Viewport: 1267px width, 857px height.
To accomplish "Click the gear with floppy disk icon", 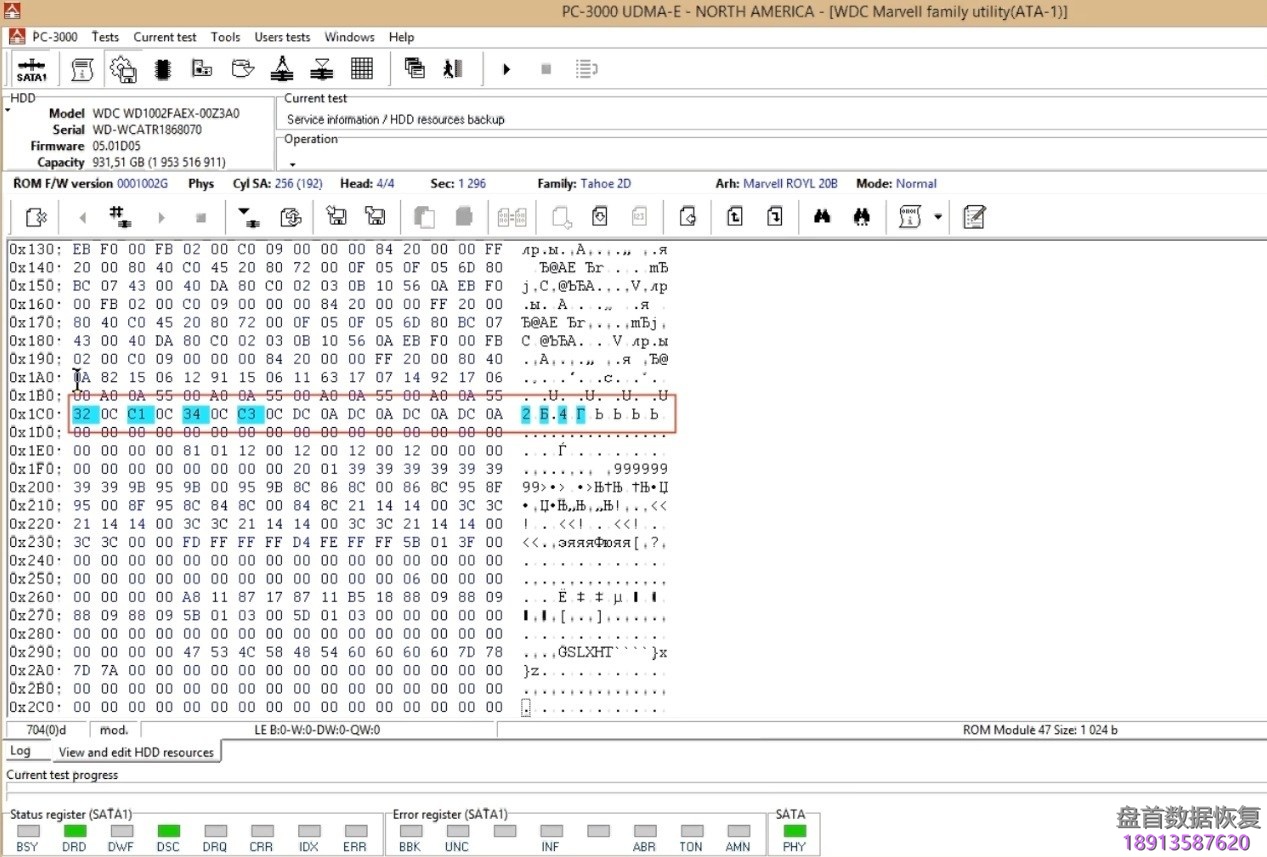I will (123, 69).
